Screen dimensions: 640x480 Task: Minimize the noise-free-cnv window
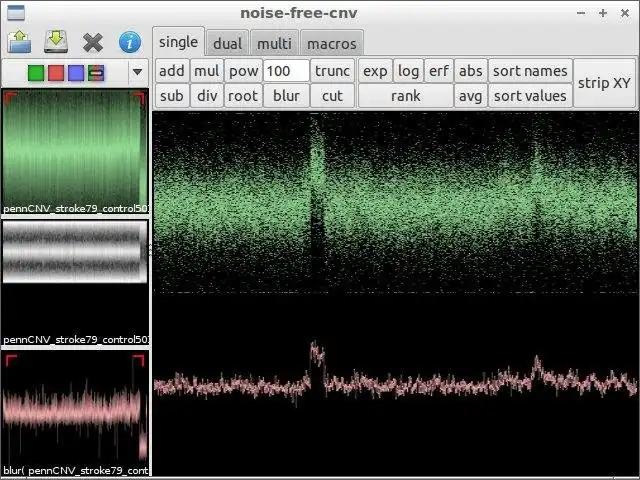(x=581, y=13)
